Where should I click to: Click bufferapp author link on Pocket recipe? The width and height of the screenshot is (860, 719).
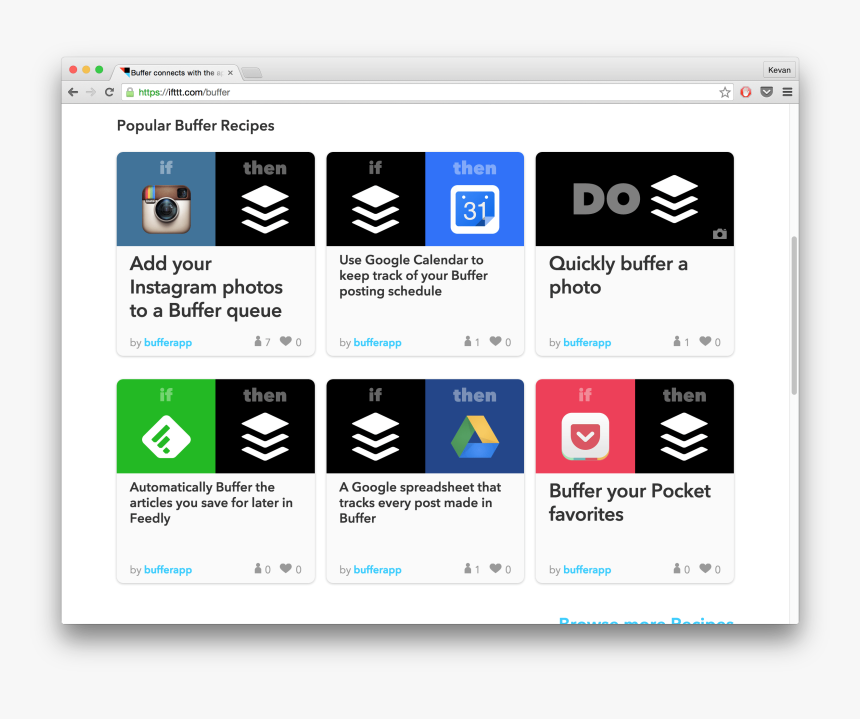pyautogui.click(x=587, y=569)
